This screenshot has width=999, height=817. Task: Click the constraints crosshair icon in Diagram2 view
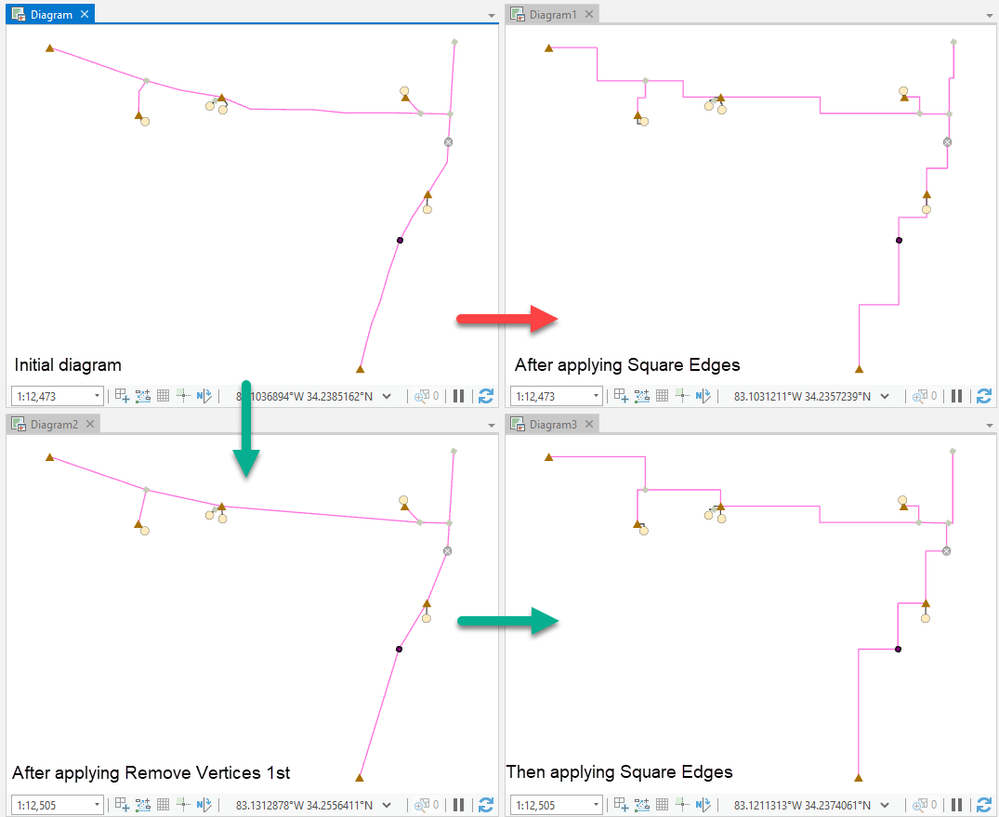point(183,804)
